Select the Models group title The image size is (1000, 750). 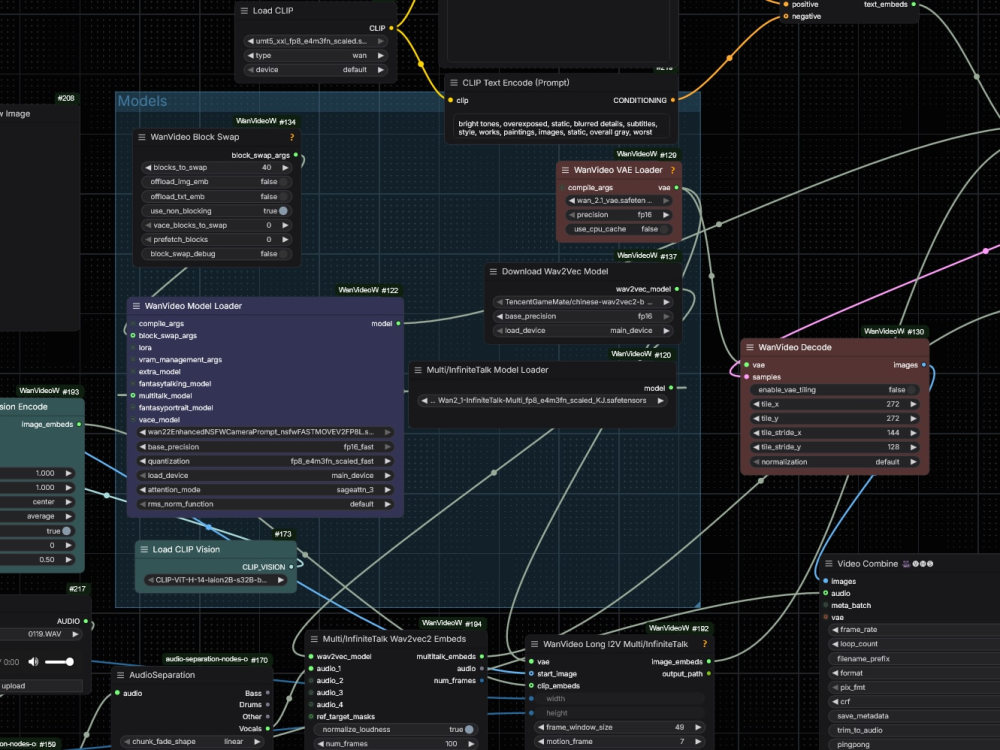coord(142,101)
